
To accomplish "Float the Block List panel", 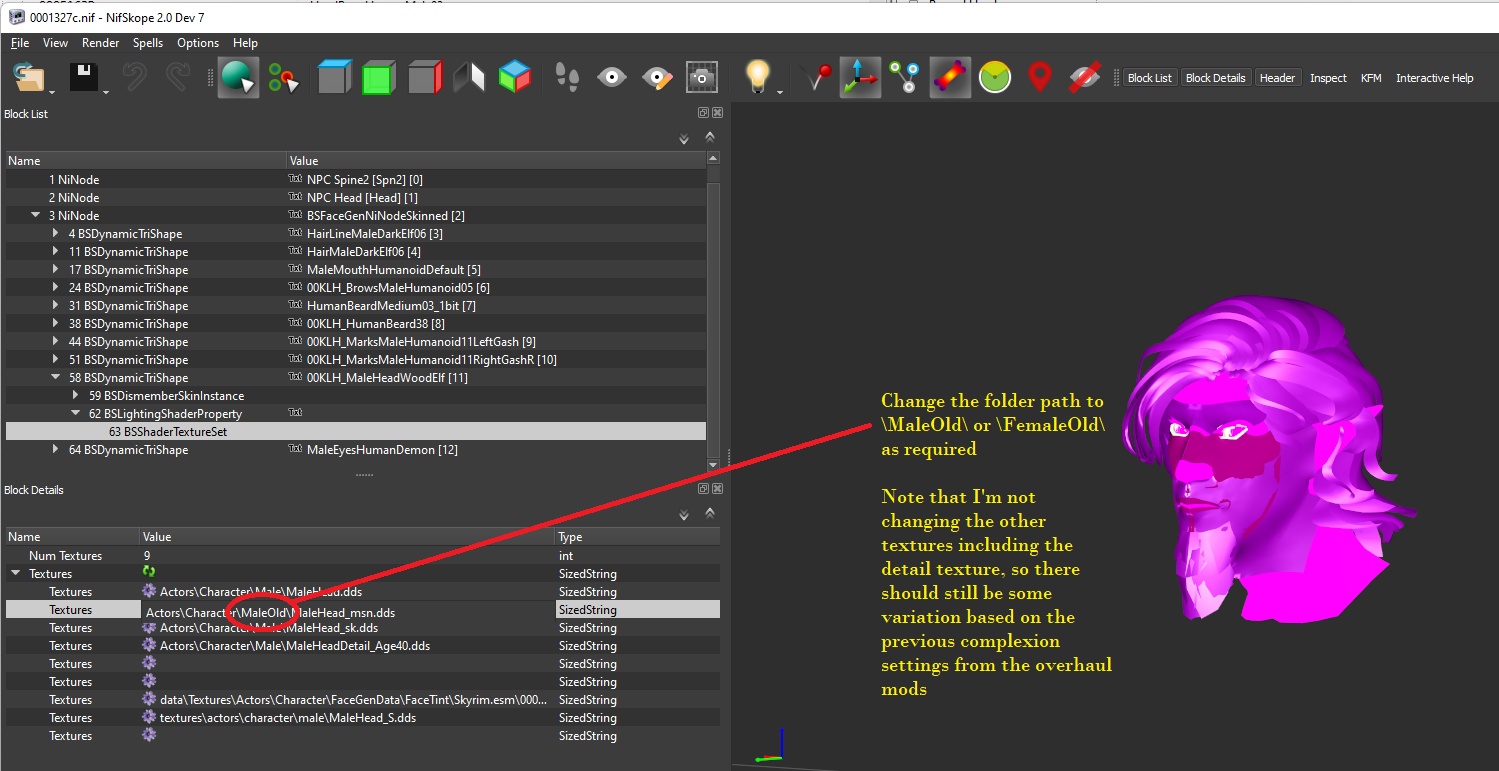I will click(703, 113).
